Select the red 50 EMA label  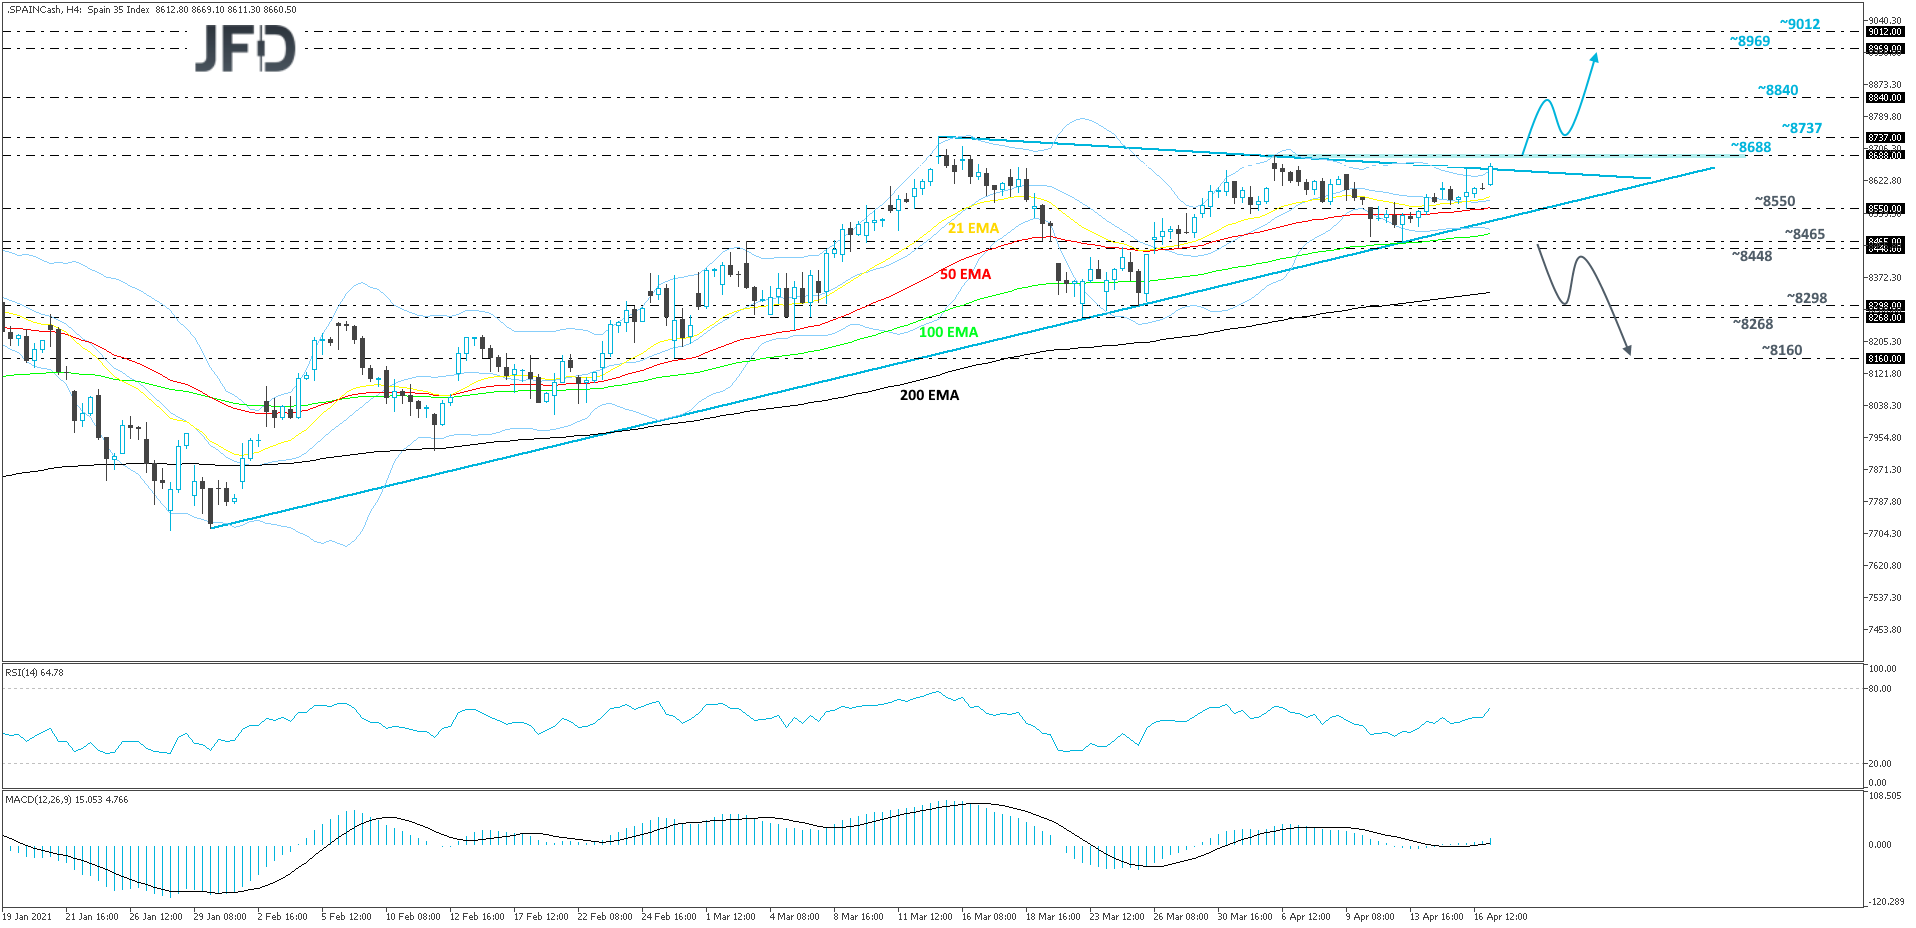[965, 273]
